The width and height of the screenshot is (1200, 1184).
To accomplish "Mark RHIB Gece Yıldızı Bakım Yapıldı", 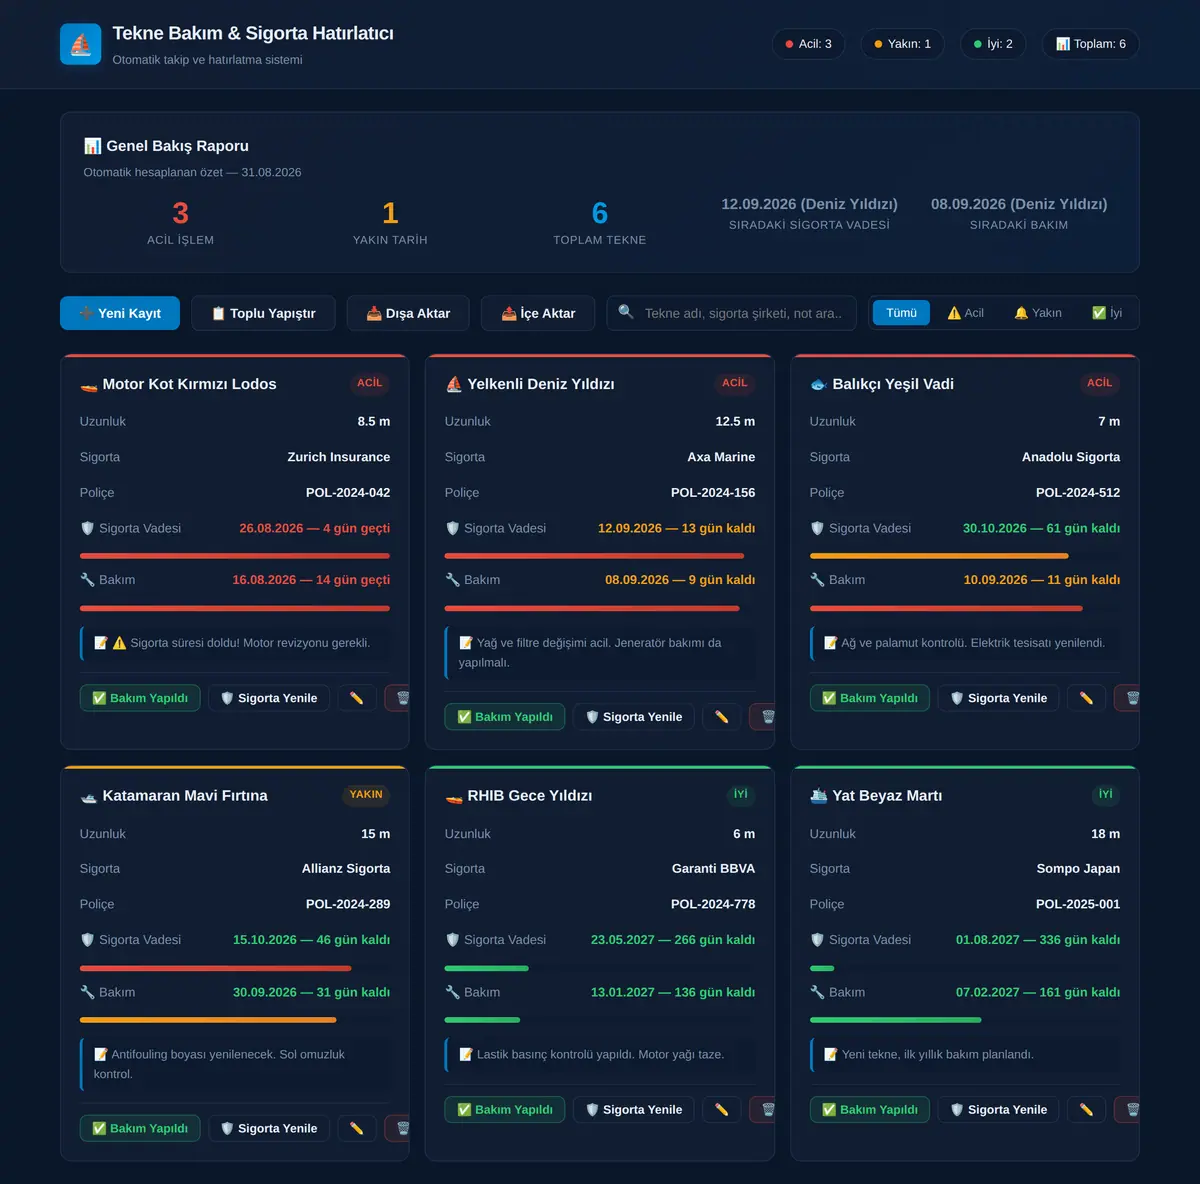I will point(505,1109).
